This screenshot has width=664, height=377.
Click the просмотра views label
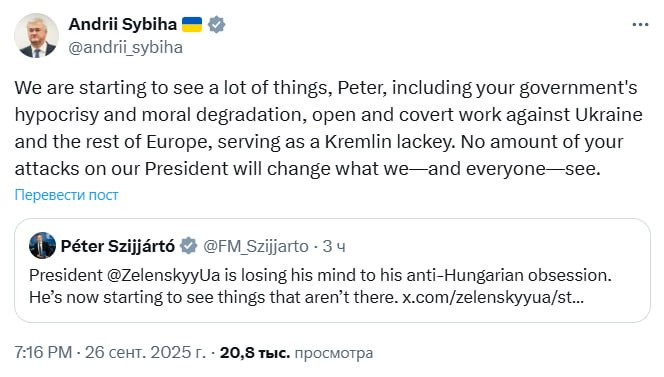point(334,353)
